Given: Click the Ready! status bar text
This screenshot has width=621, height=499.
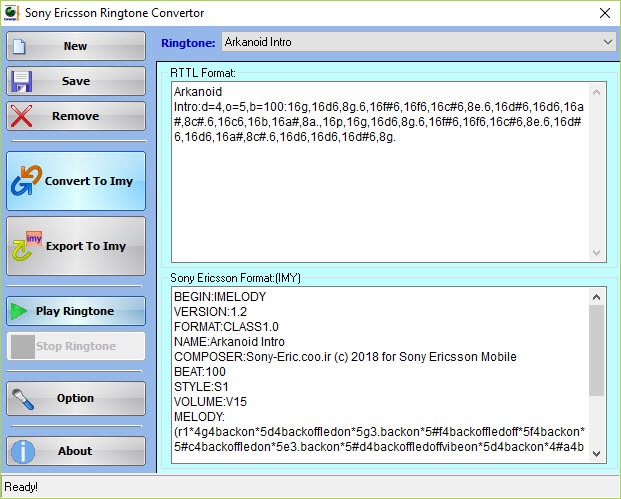Looking at the screenshot, I should 21,487.
